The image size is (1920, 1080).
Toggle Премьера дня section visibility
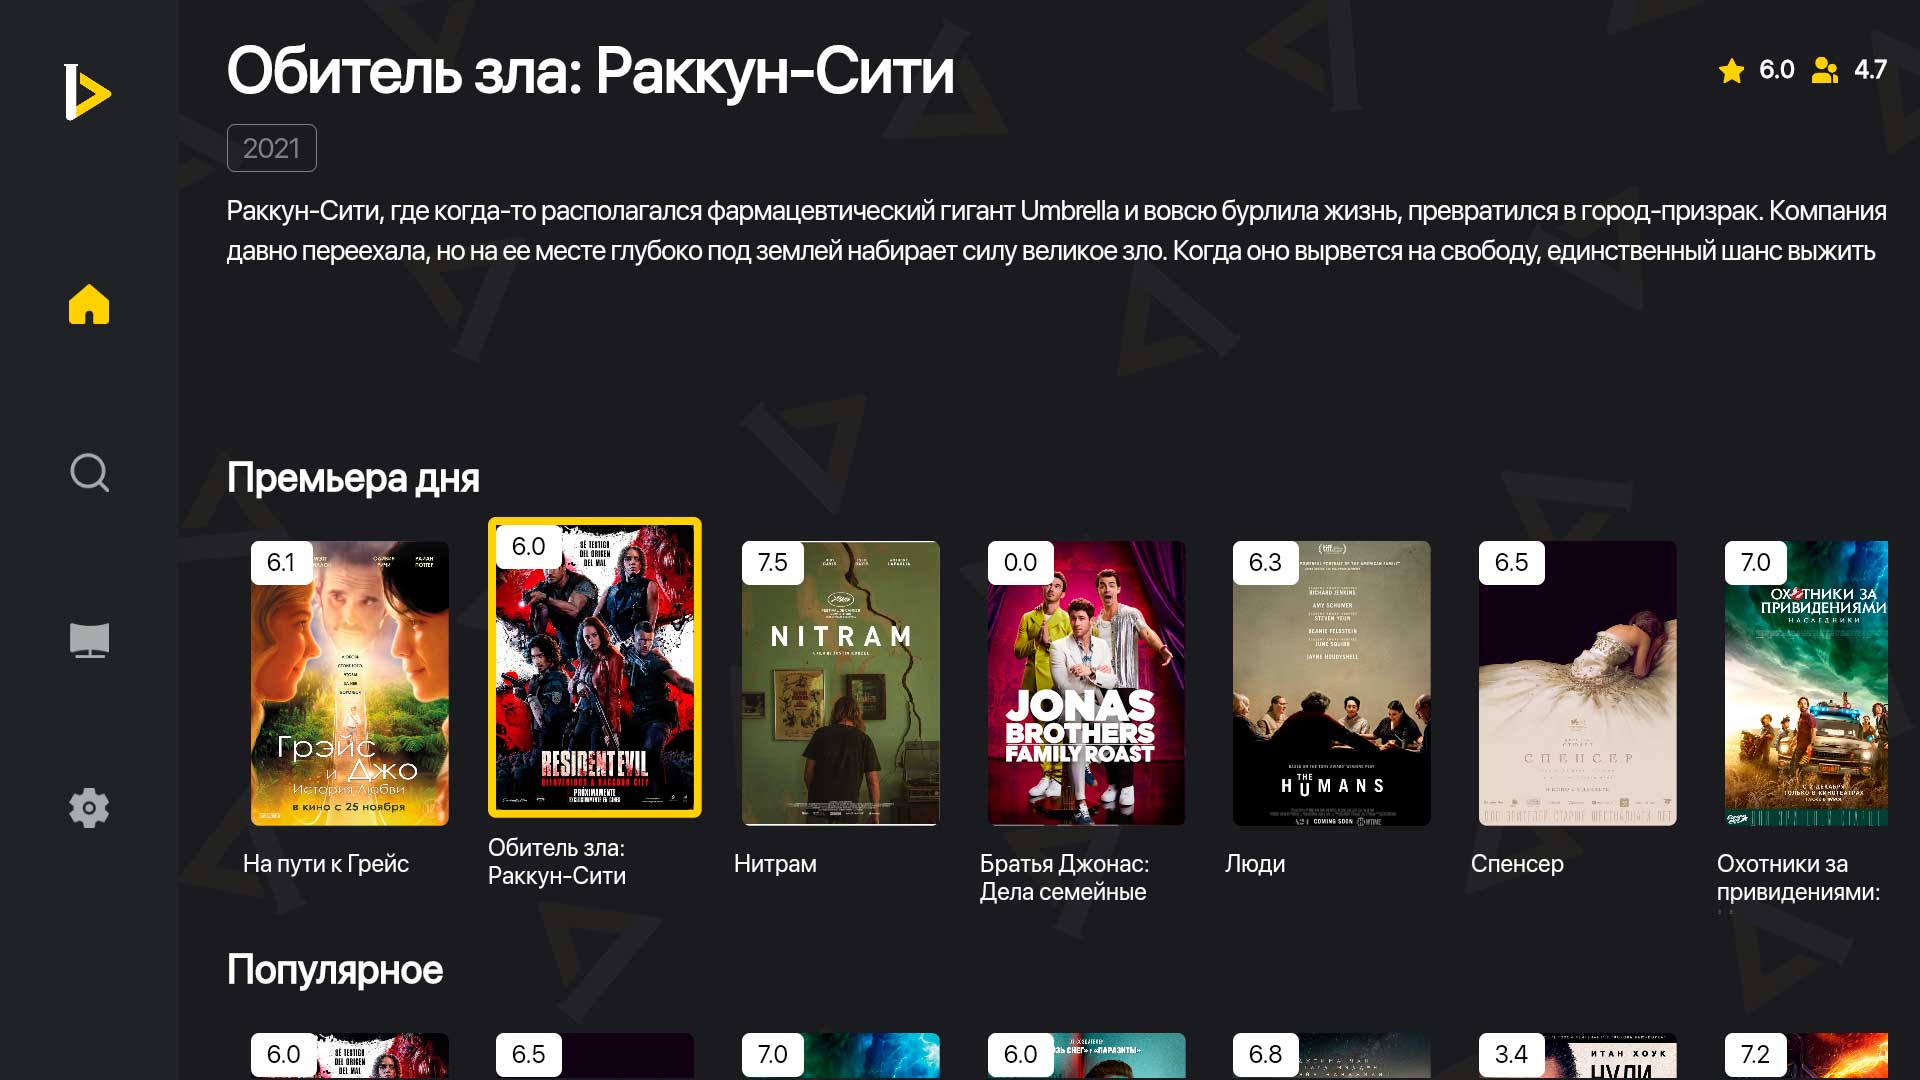pos(353,479)
